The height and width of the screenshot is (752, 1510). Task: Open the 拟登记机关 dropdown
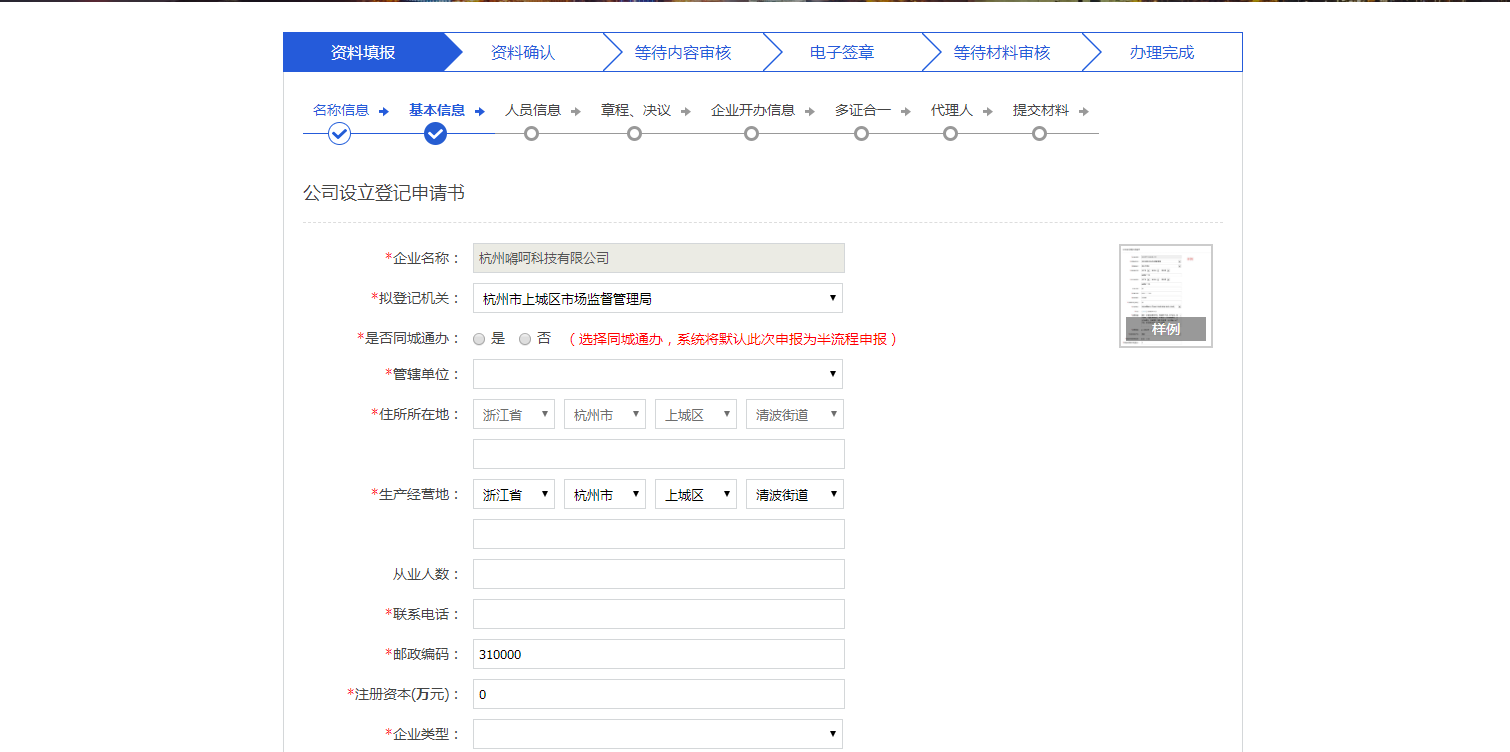click(657, 298)
